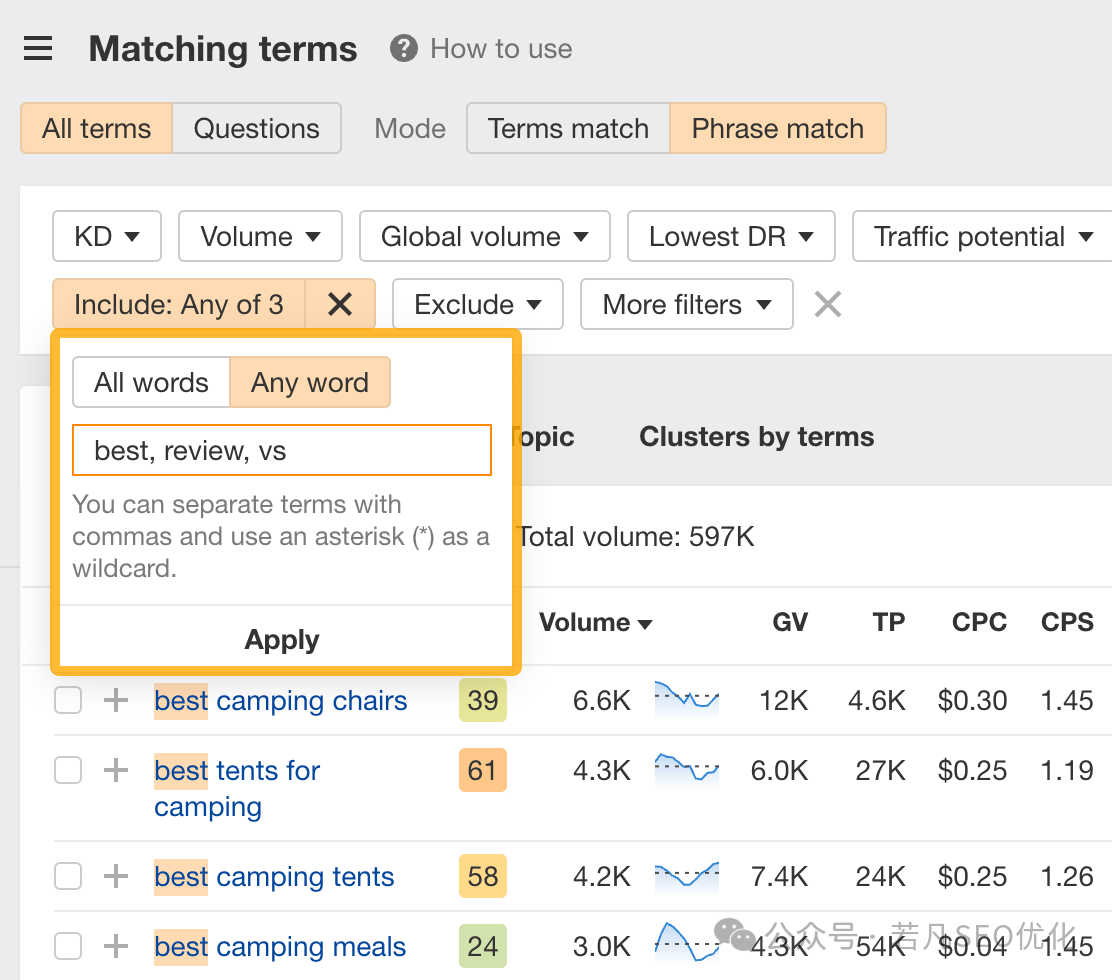This screenshot has height=980, width=1112.
Task: Add best tents for camping with plus icon
Action: pyautogui.click(x=116, y=770)
